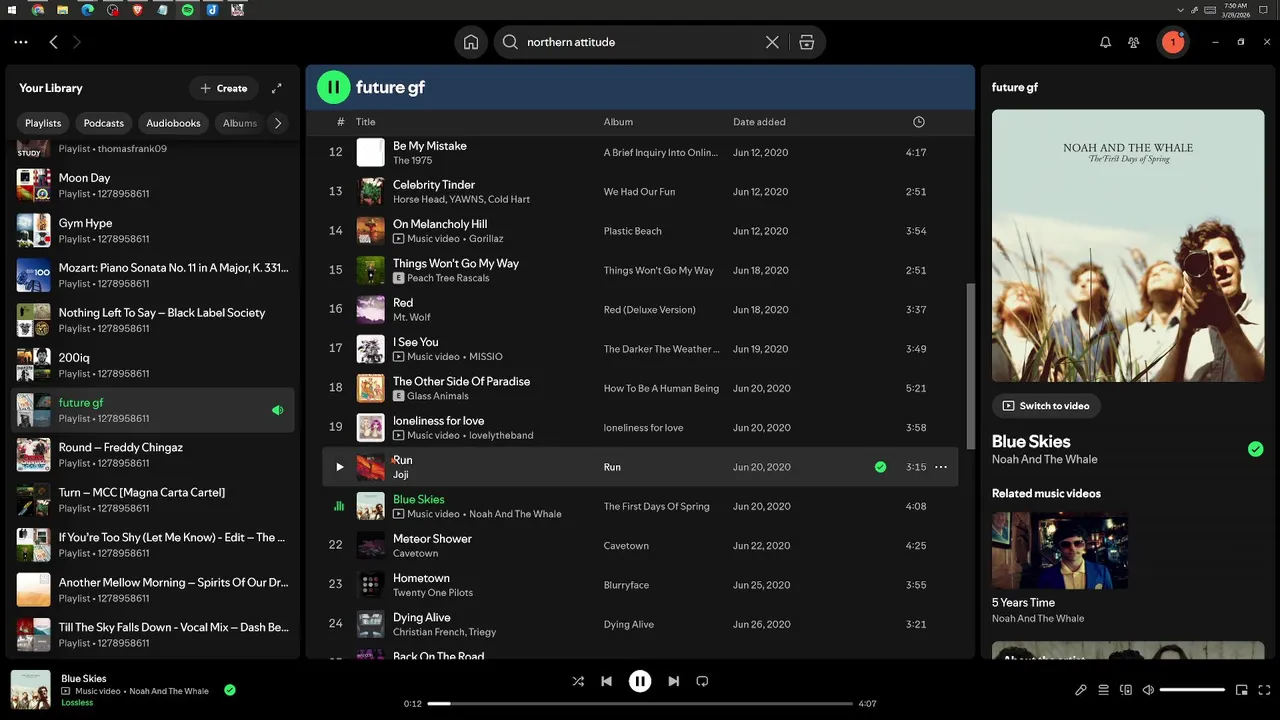Sort by Date added column

click(759, 122)
